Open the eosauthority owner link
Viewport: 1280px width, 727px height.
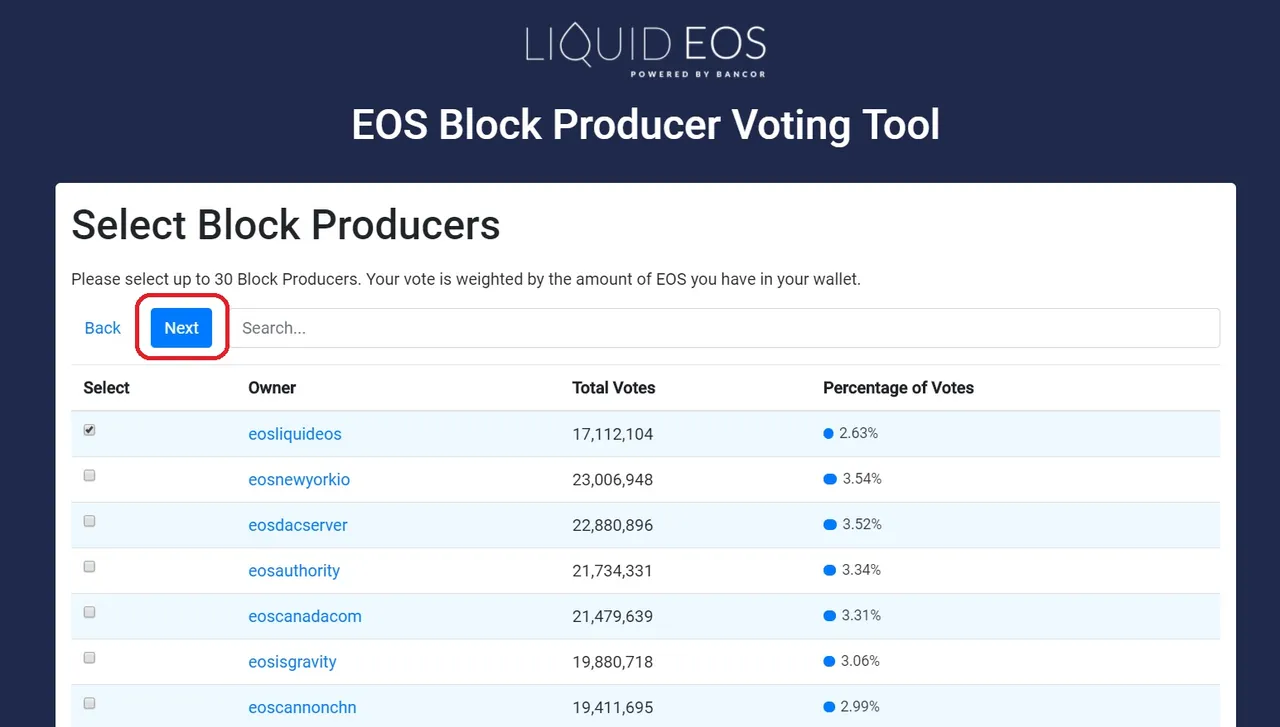tap(294, 571)
